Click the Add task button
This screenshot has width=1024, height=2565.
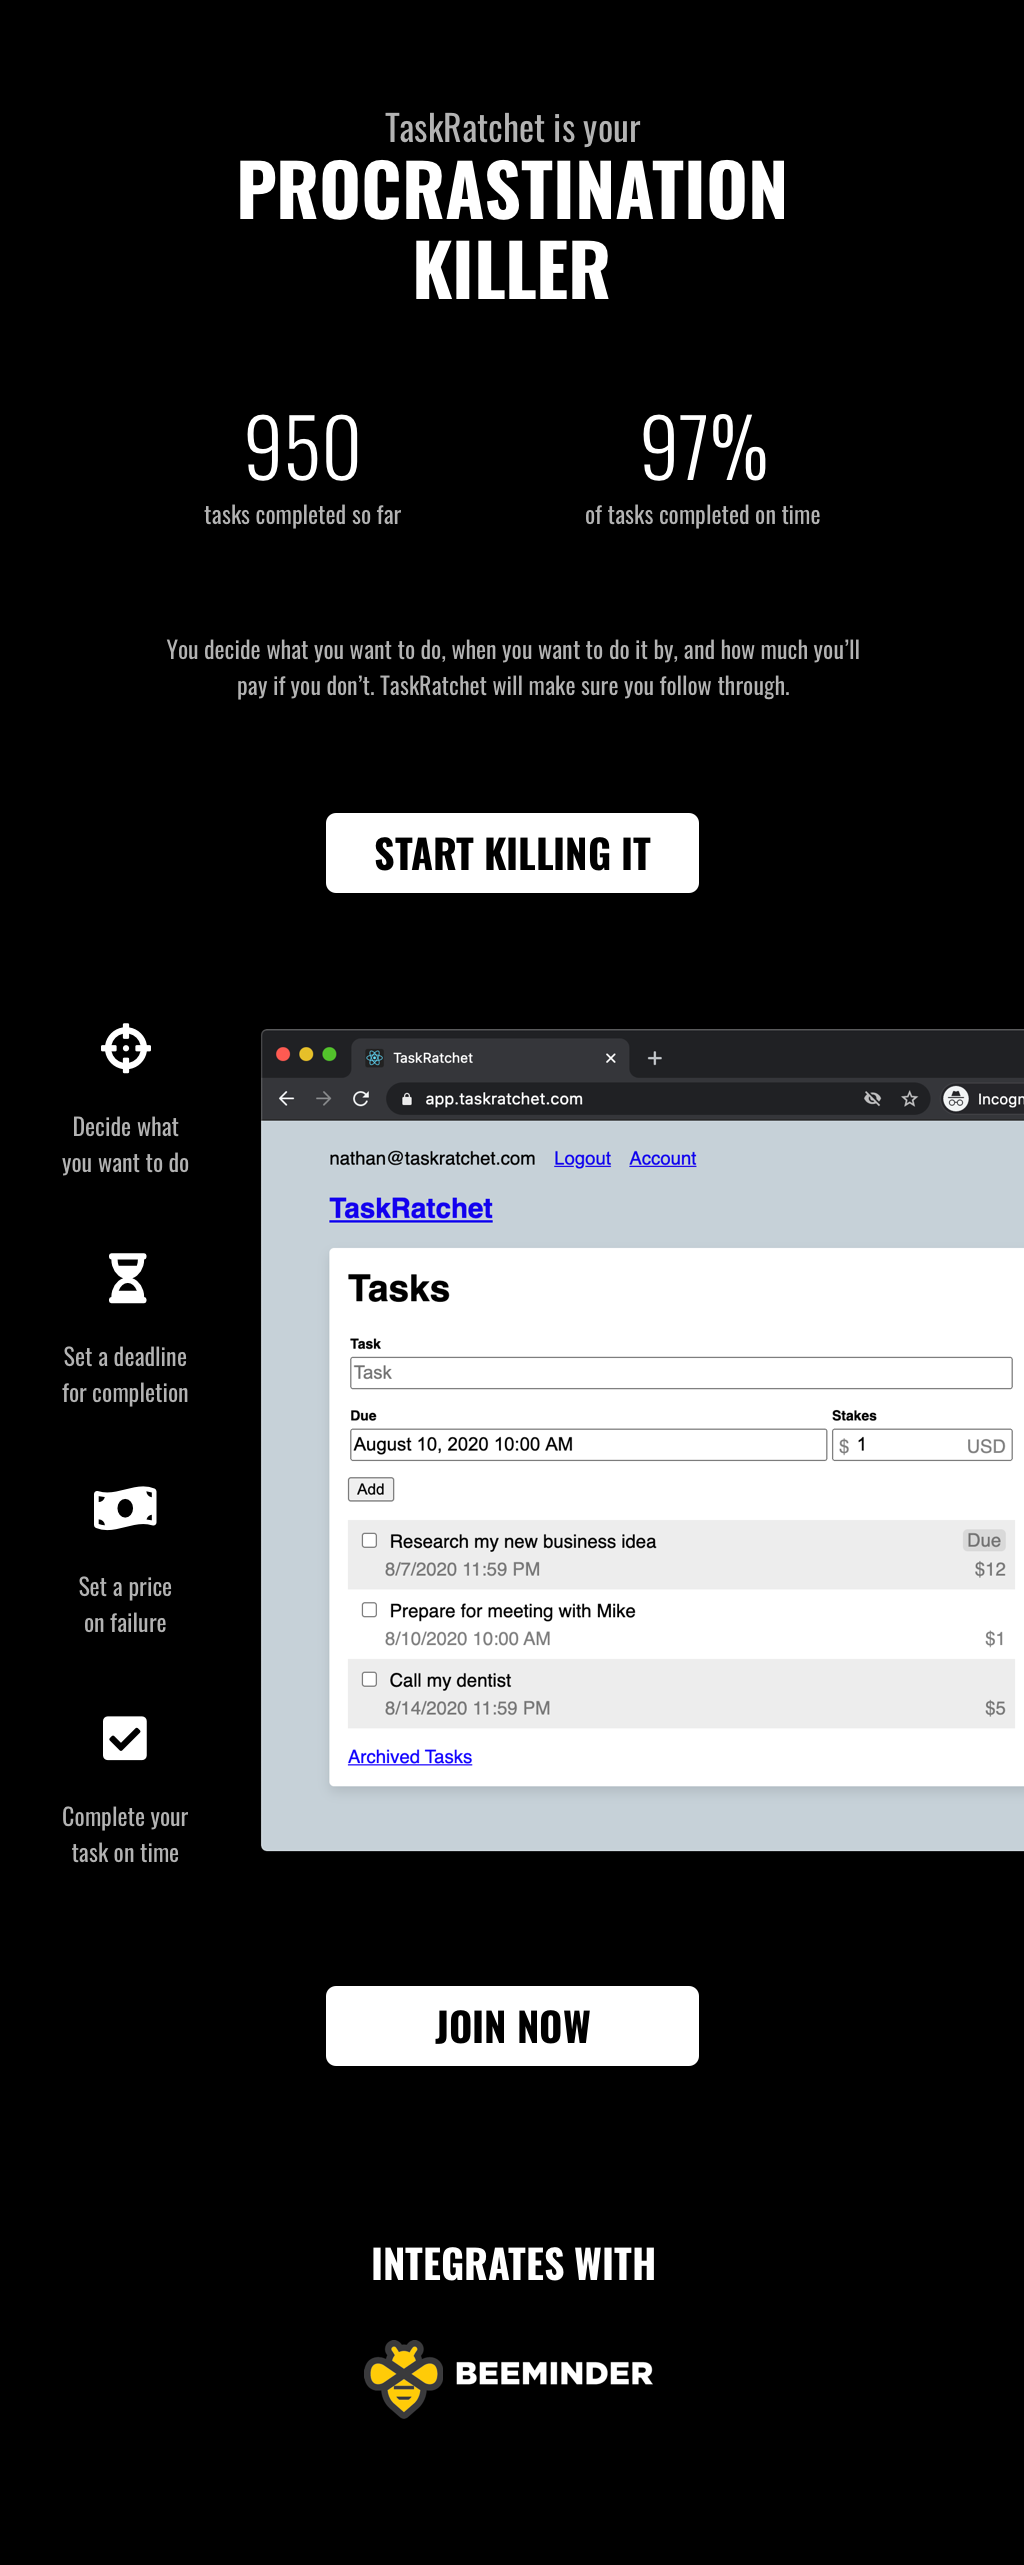(371, 1489)
